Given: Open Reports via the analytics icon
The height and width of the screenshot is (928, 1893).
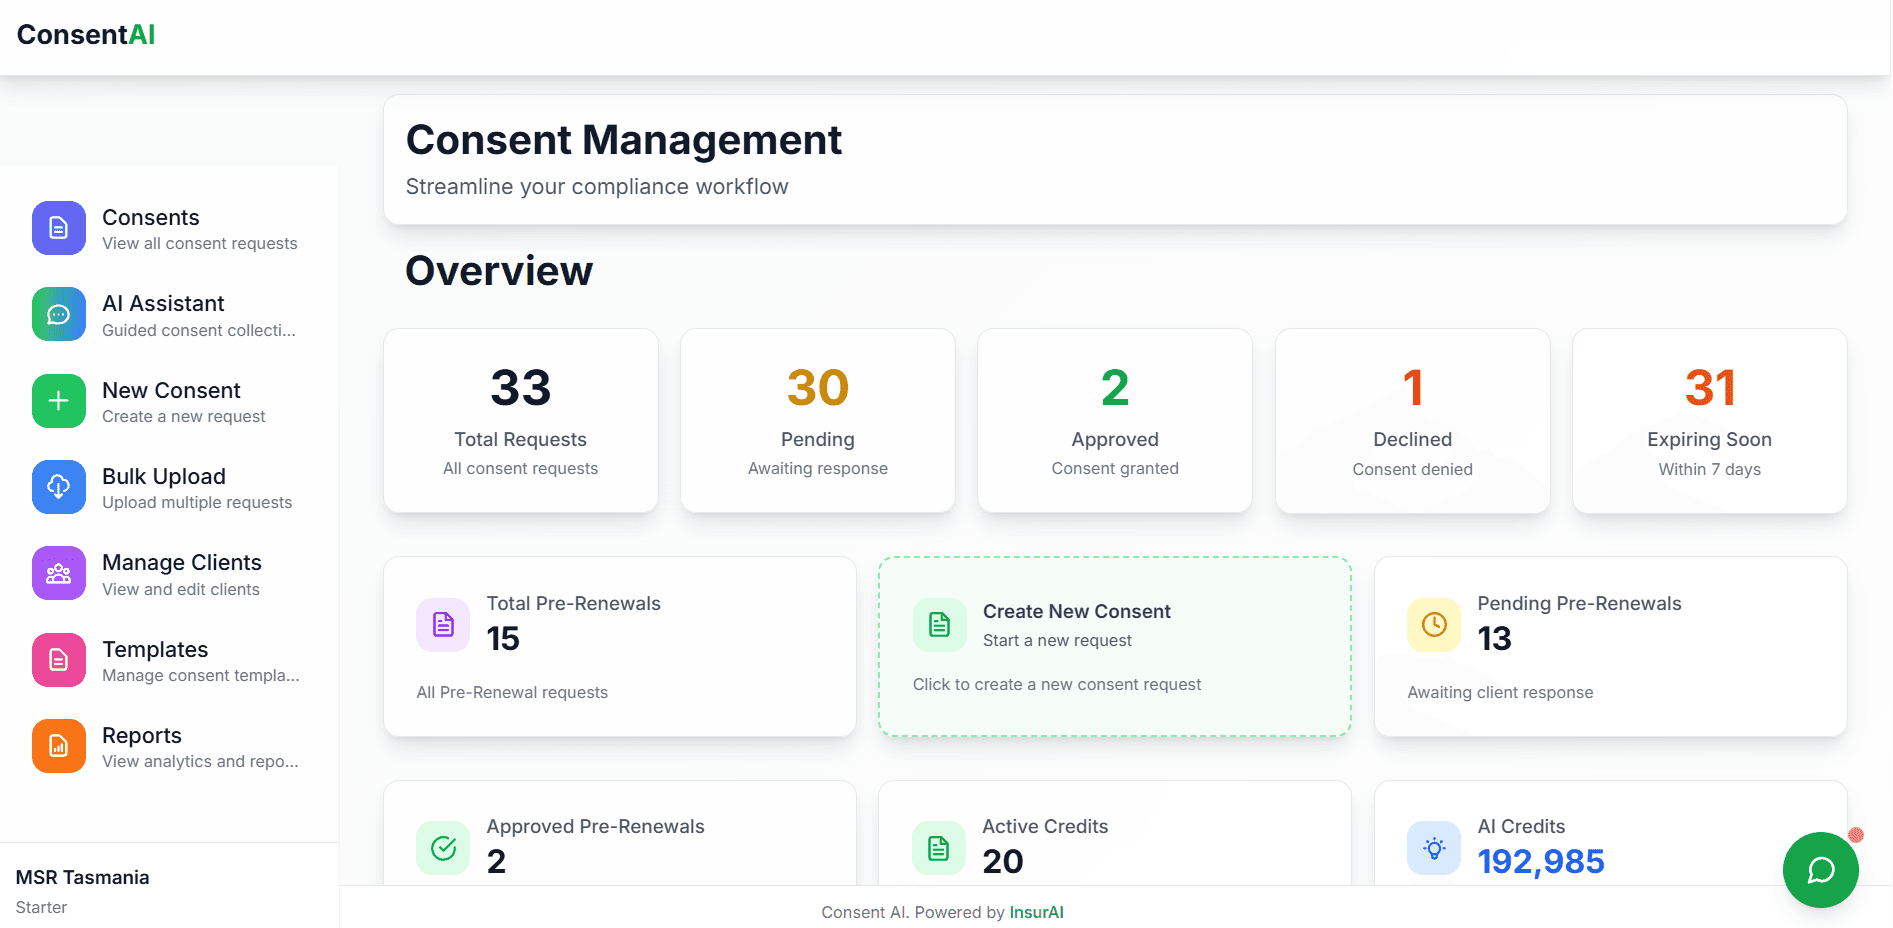Looking at the screenshot, I should click(x=58, y=746).
